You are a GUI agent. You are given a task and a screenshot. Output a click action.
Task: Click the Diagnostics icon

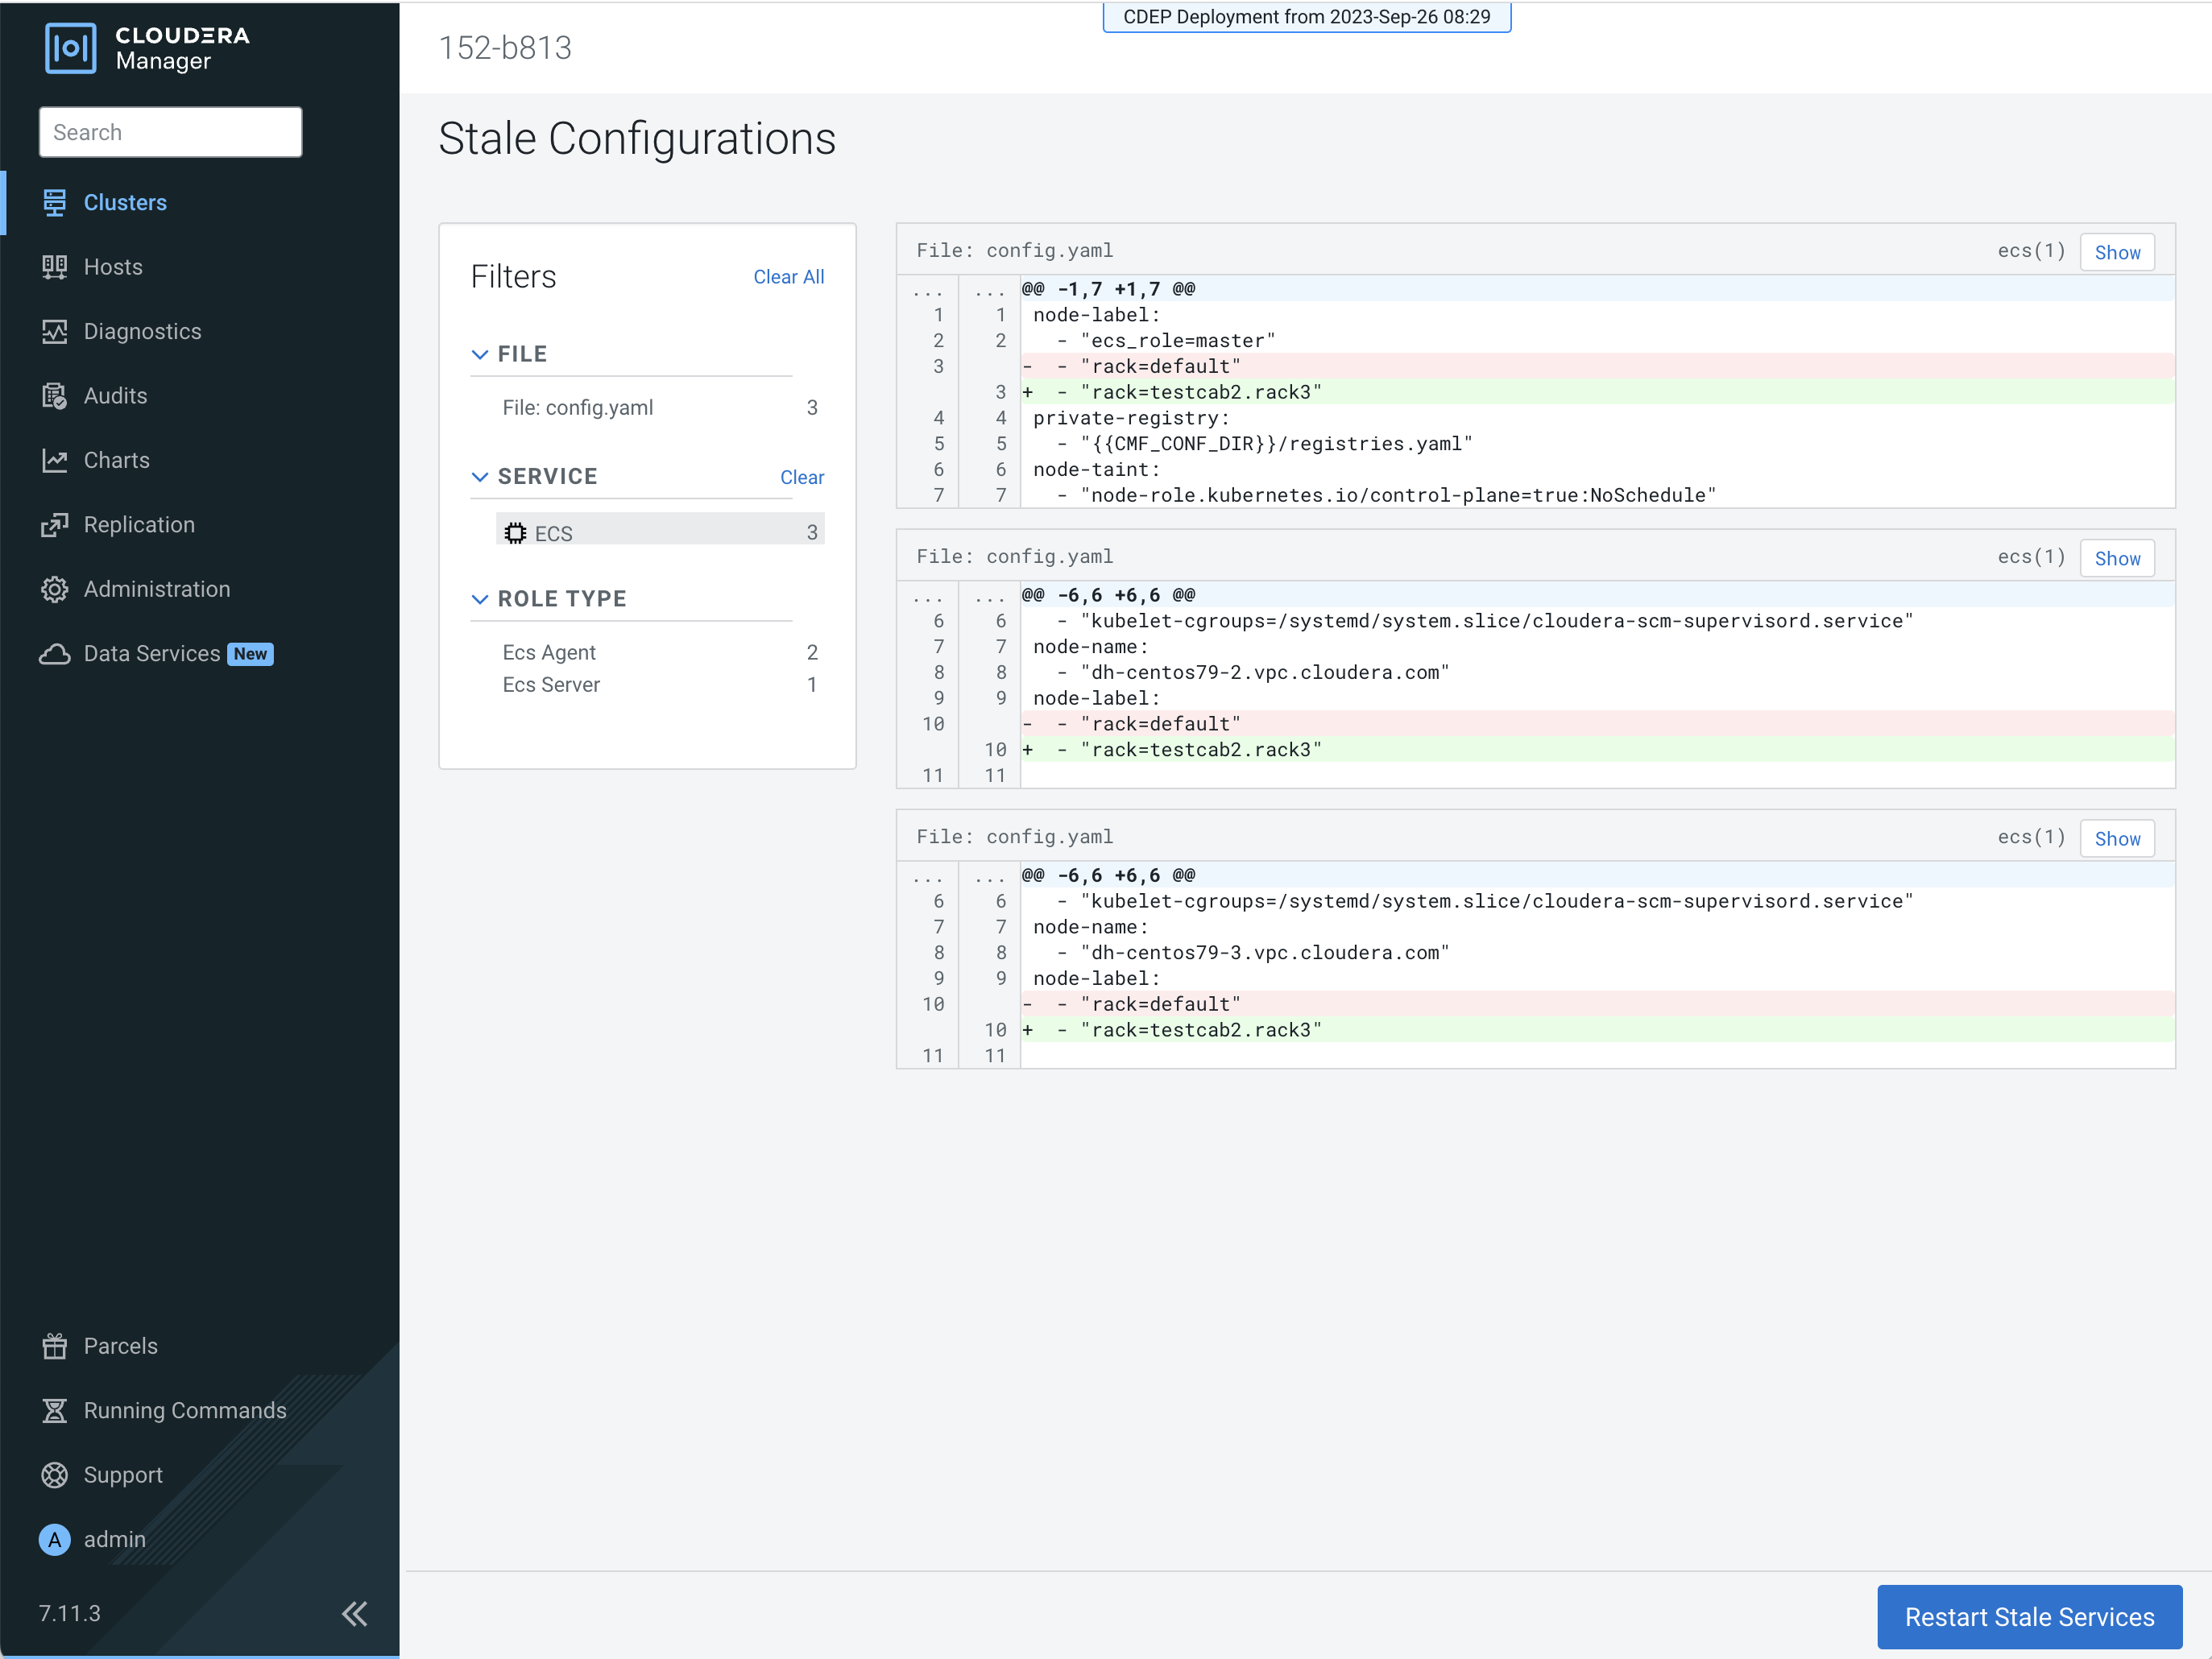pos(54,331)
